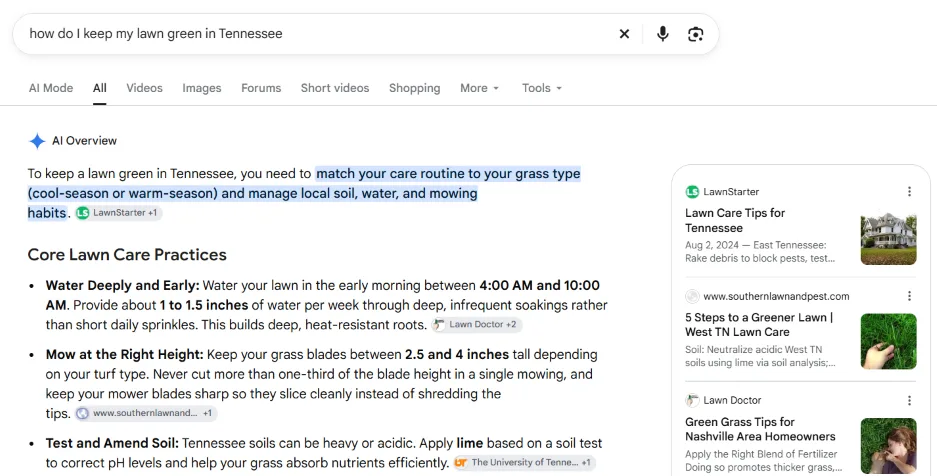Click the '2.5 and 4 inches' bold text
The width and height of the screenshot is (937, 476).
[x=457, y=355]
